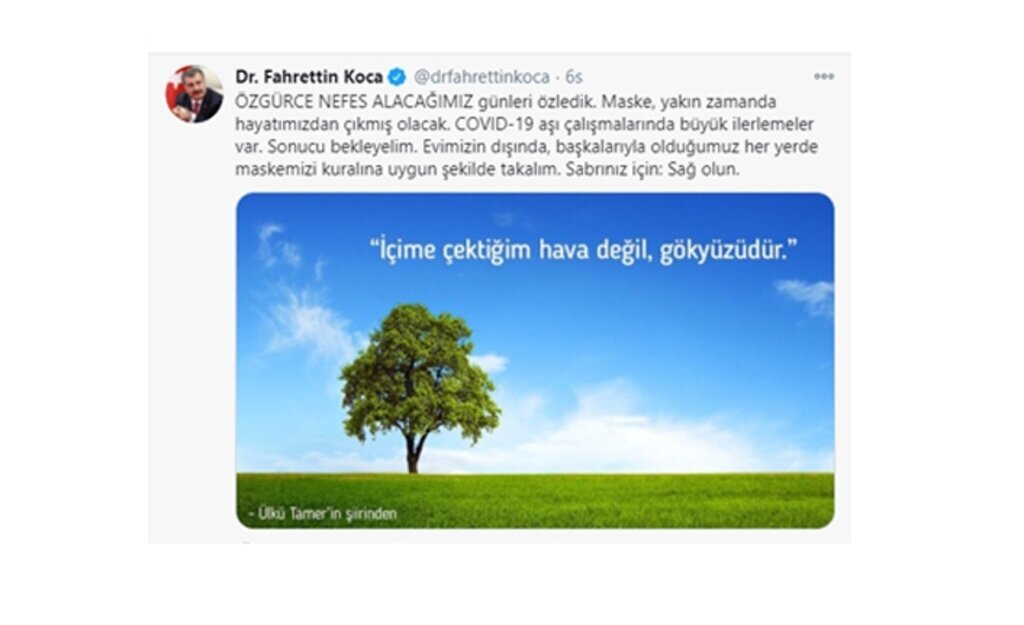Click the blue verified badge
1024x625 pixels.
coord(396,77)
